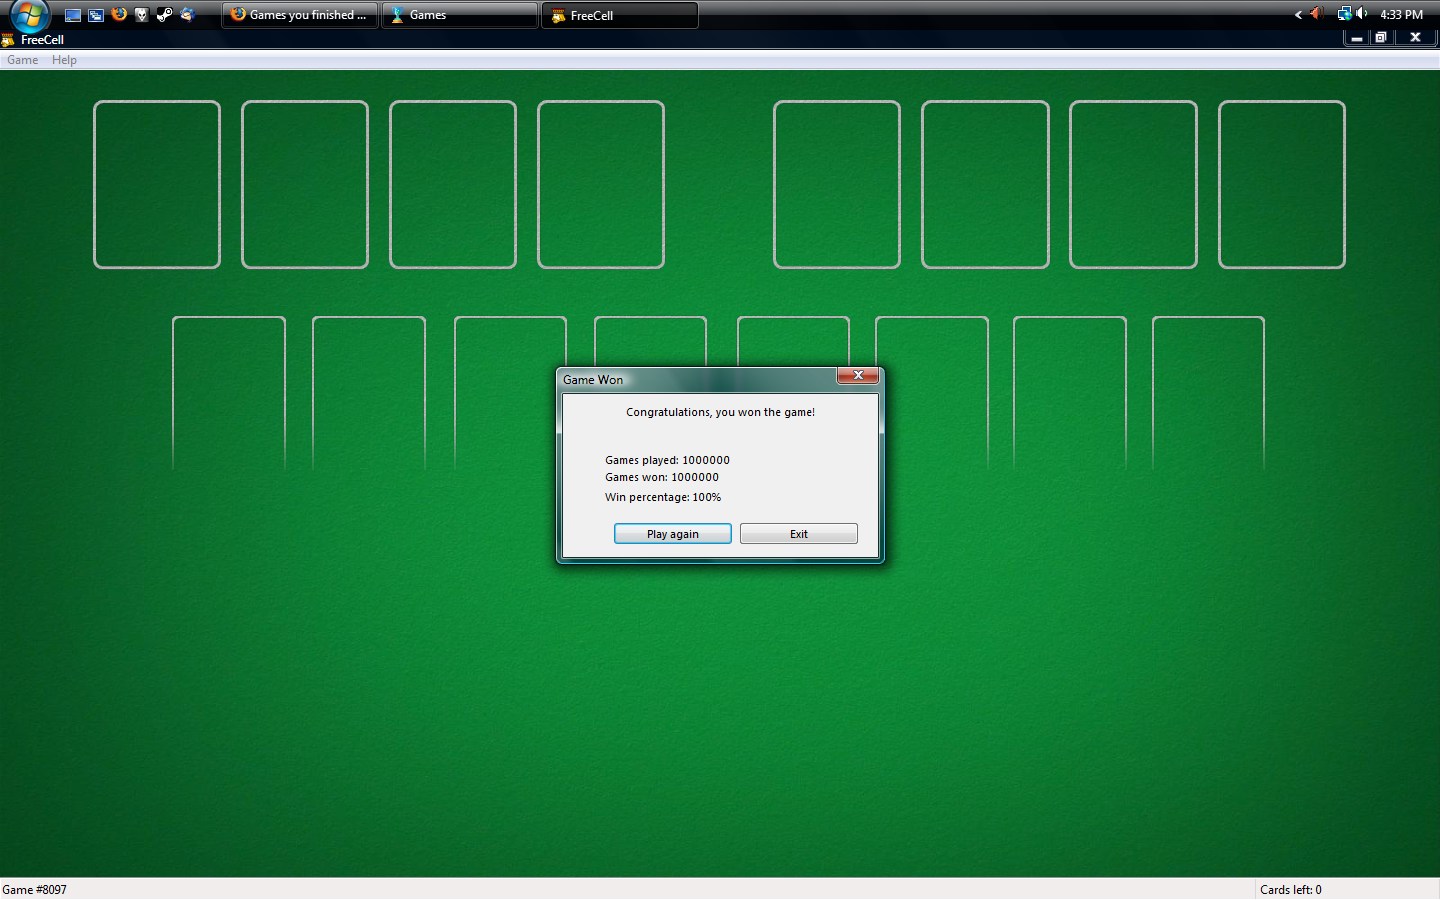This screenshot has height=900, width=1440.
Task: Show hidden system tray icons arrow
Action: [1298, 15]
